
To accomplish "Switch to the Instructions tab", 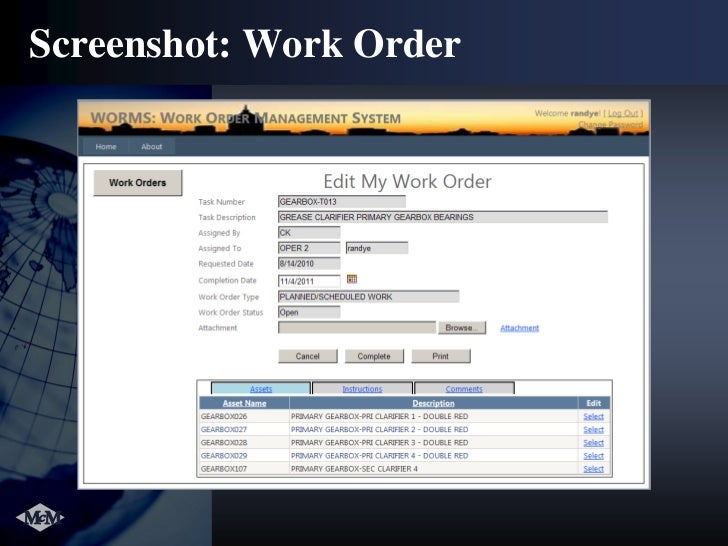I will [x=362, y=389].
